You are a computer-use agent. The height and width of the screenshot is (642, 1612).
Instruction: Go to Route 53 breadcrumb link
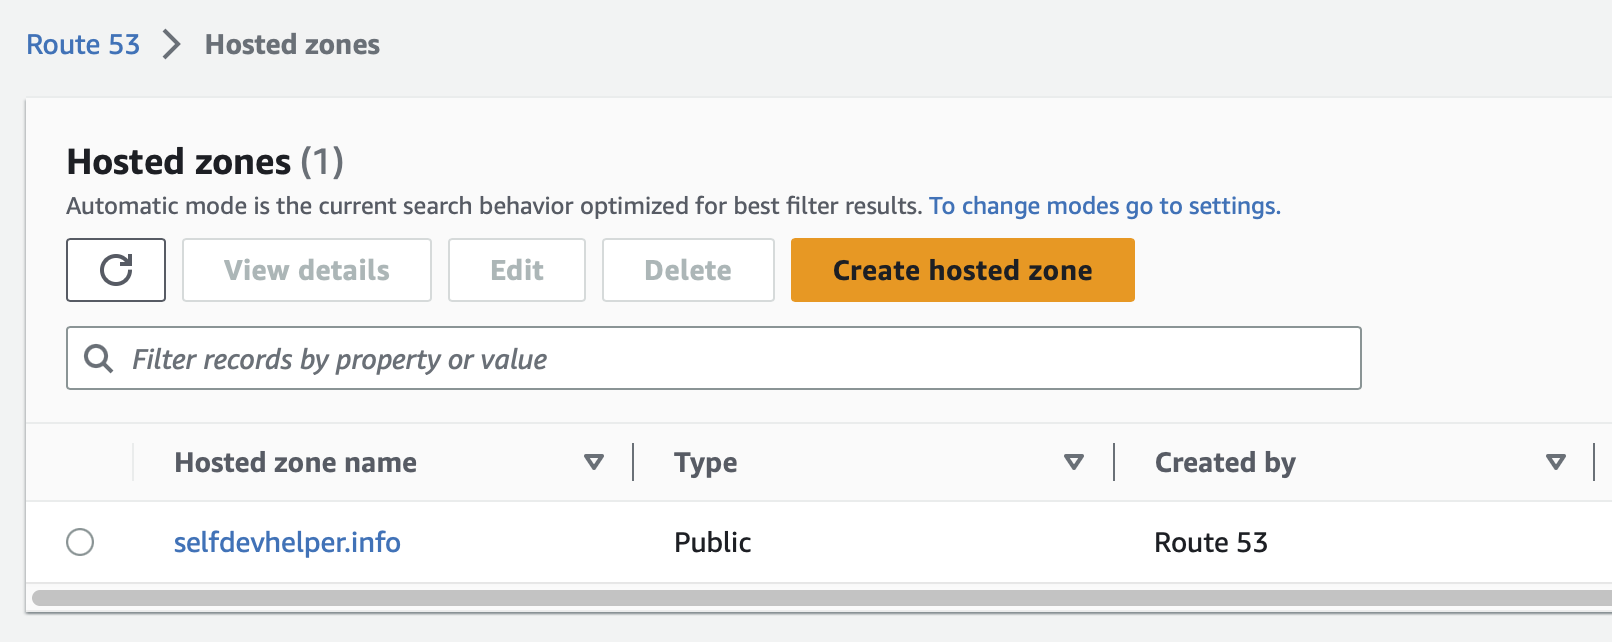pos(83,45)
